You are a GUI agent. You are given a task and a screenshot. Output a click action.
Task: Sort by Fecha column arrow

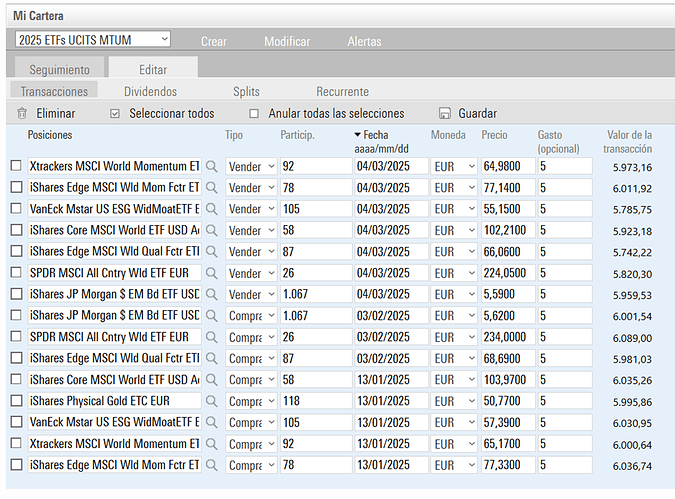point(357,135)
